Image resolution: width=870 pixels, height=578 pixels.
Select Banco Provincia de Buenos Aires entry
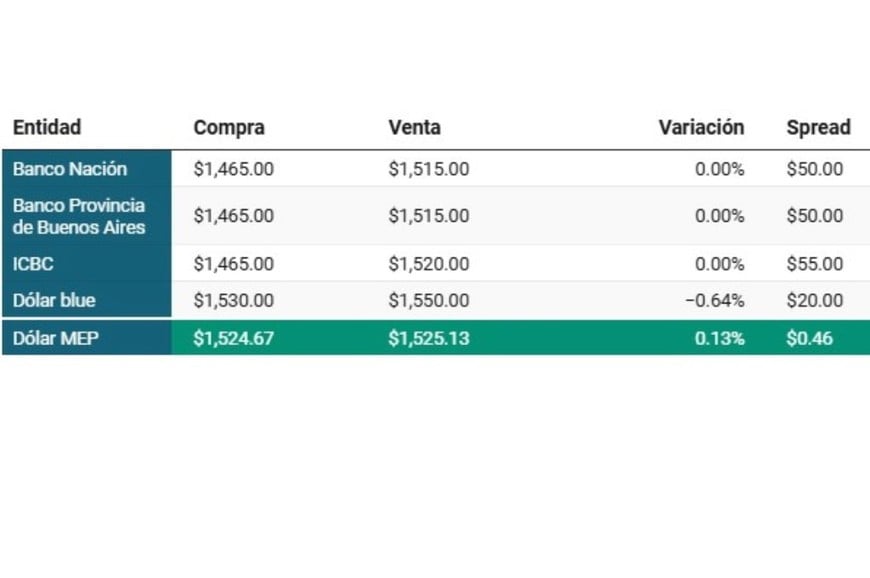[x=79, y=216]
